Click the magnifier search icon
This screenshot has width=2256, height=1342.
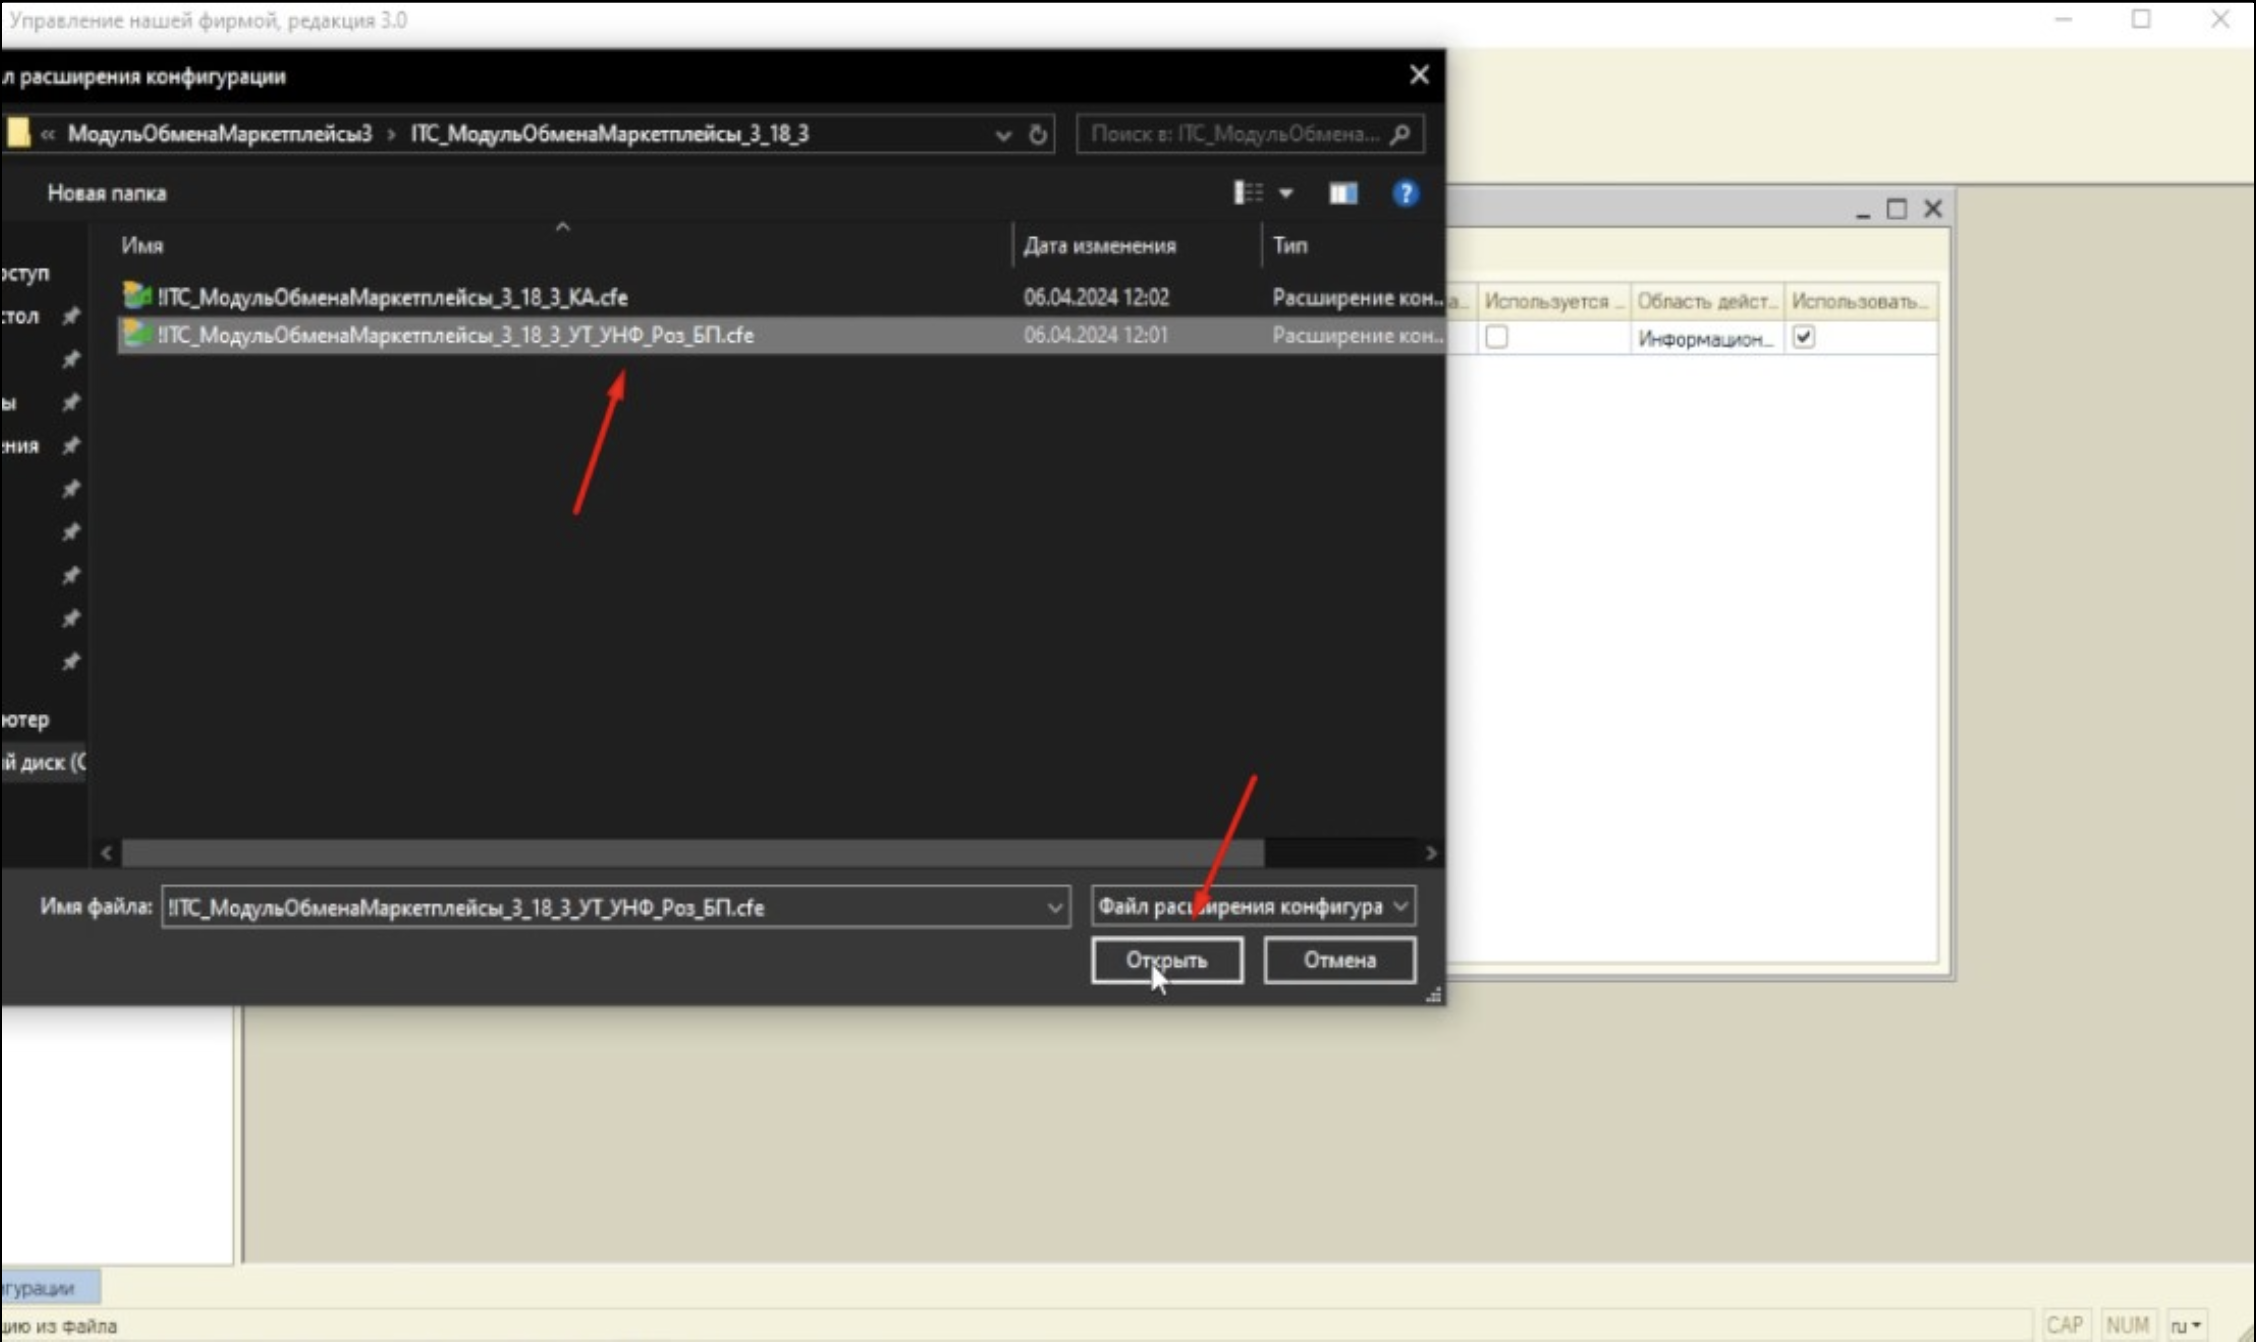(1400, 134)
